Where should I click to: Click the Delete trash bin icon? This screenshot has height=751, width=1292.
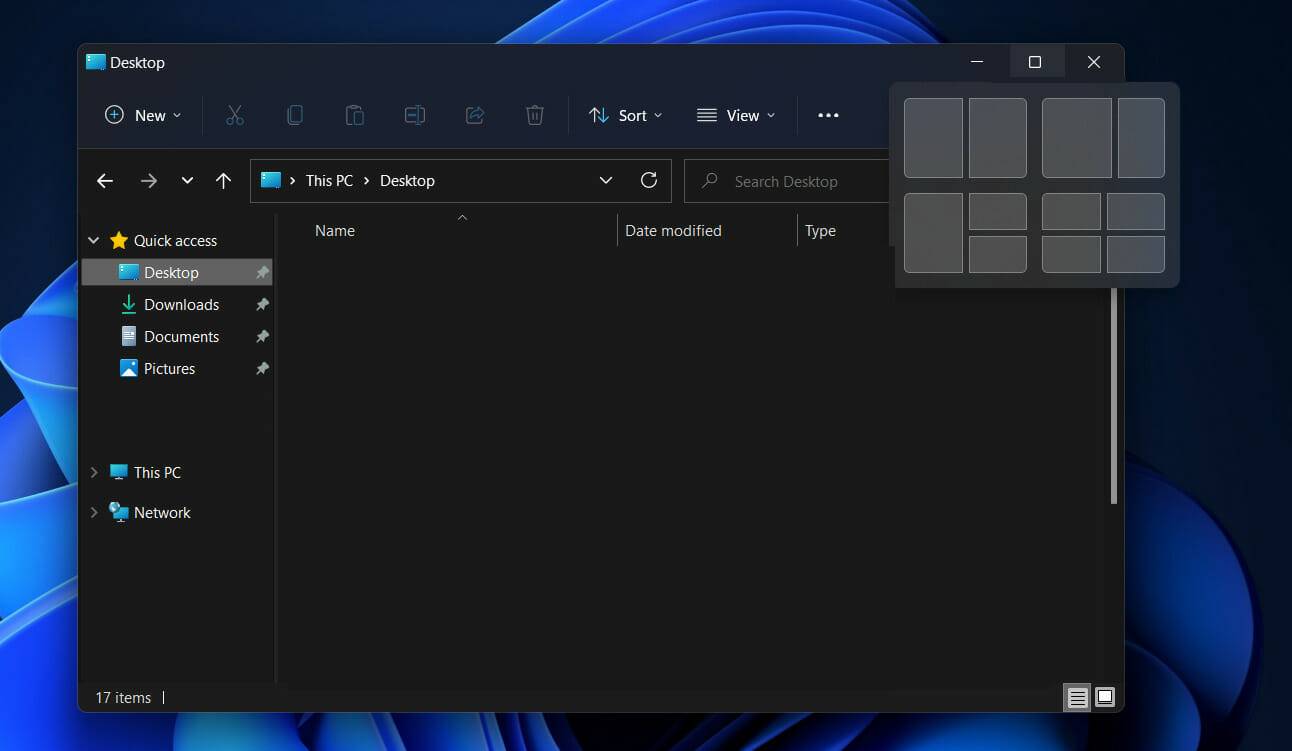pos(535,115)
